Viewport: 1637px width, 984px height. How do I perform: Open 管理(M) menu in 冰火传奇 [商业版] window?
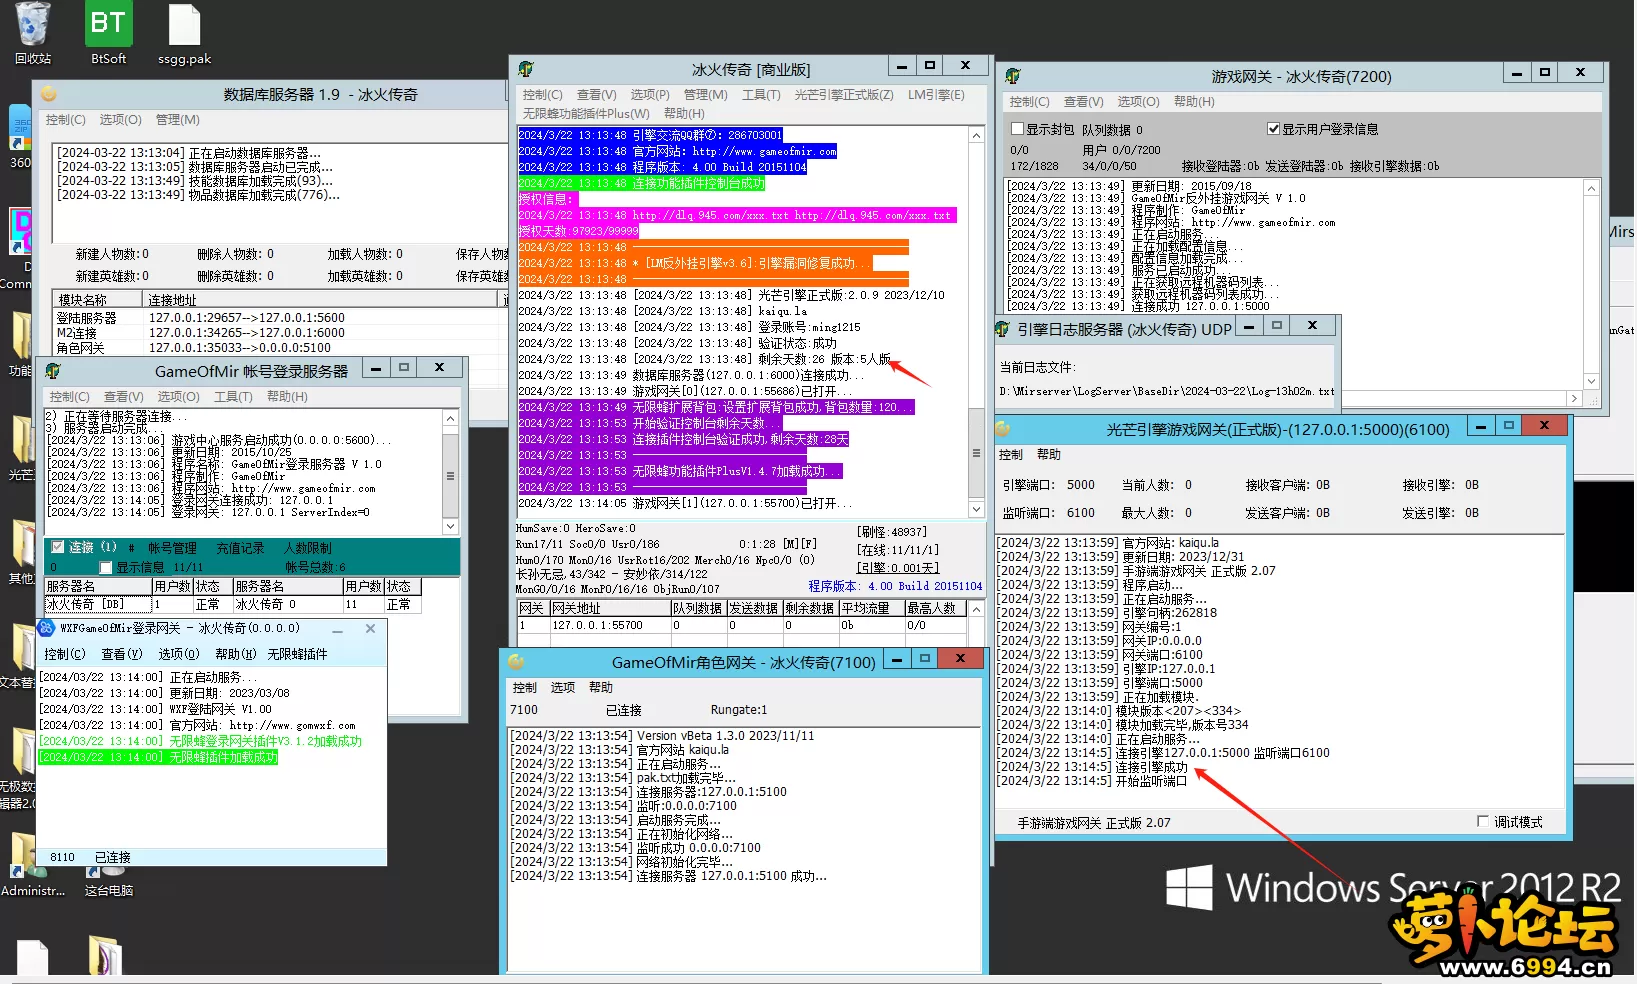[705, 95]
